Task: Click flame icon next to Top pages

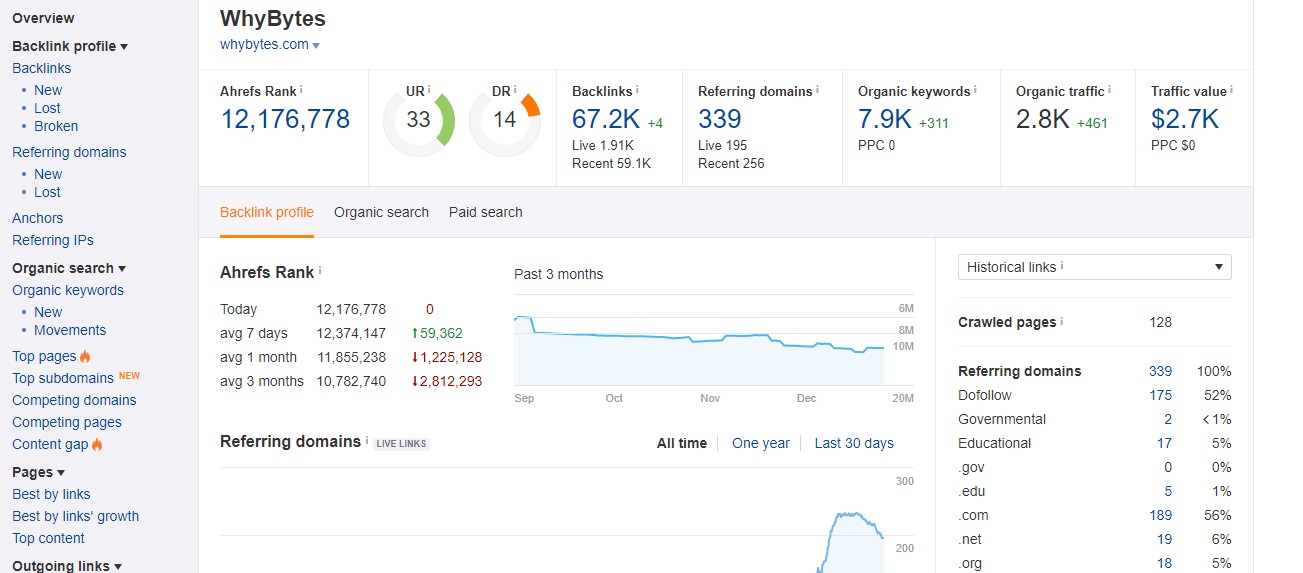Action: [85, 356]
